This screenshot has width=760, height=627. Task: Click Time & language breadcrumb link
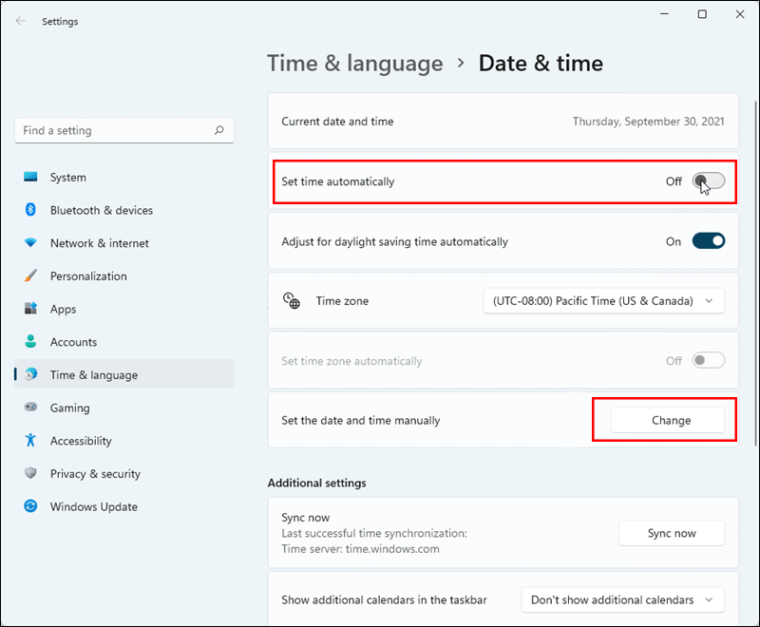pyautogui.click(x=355, y=63)
